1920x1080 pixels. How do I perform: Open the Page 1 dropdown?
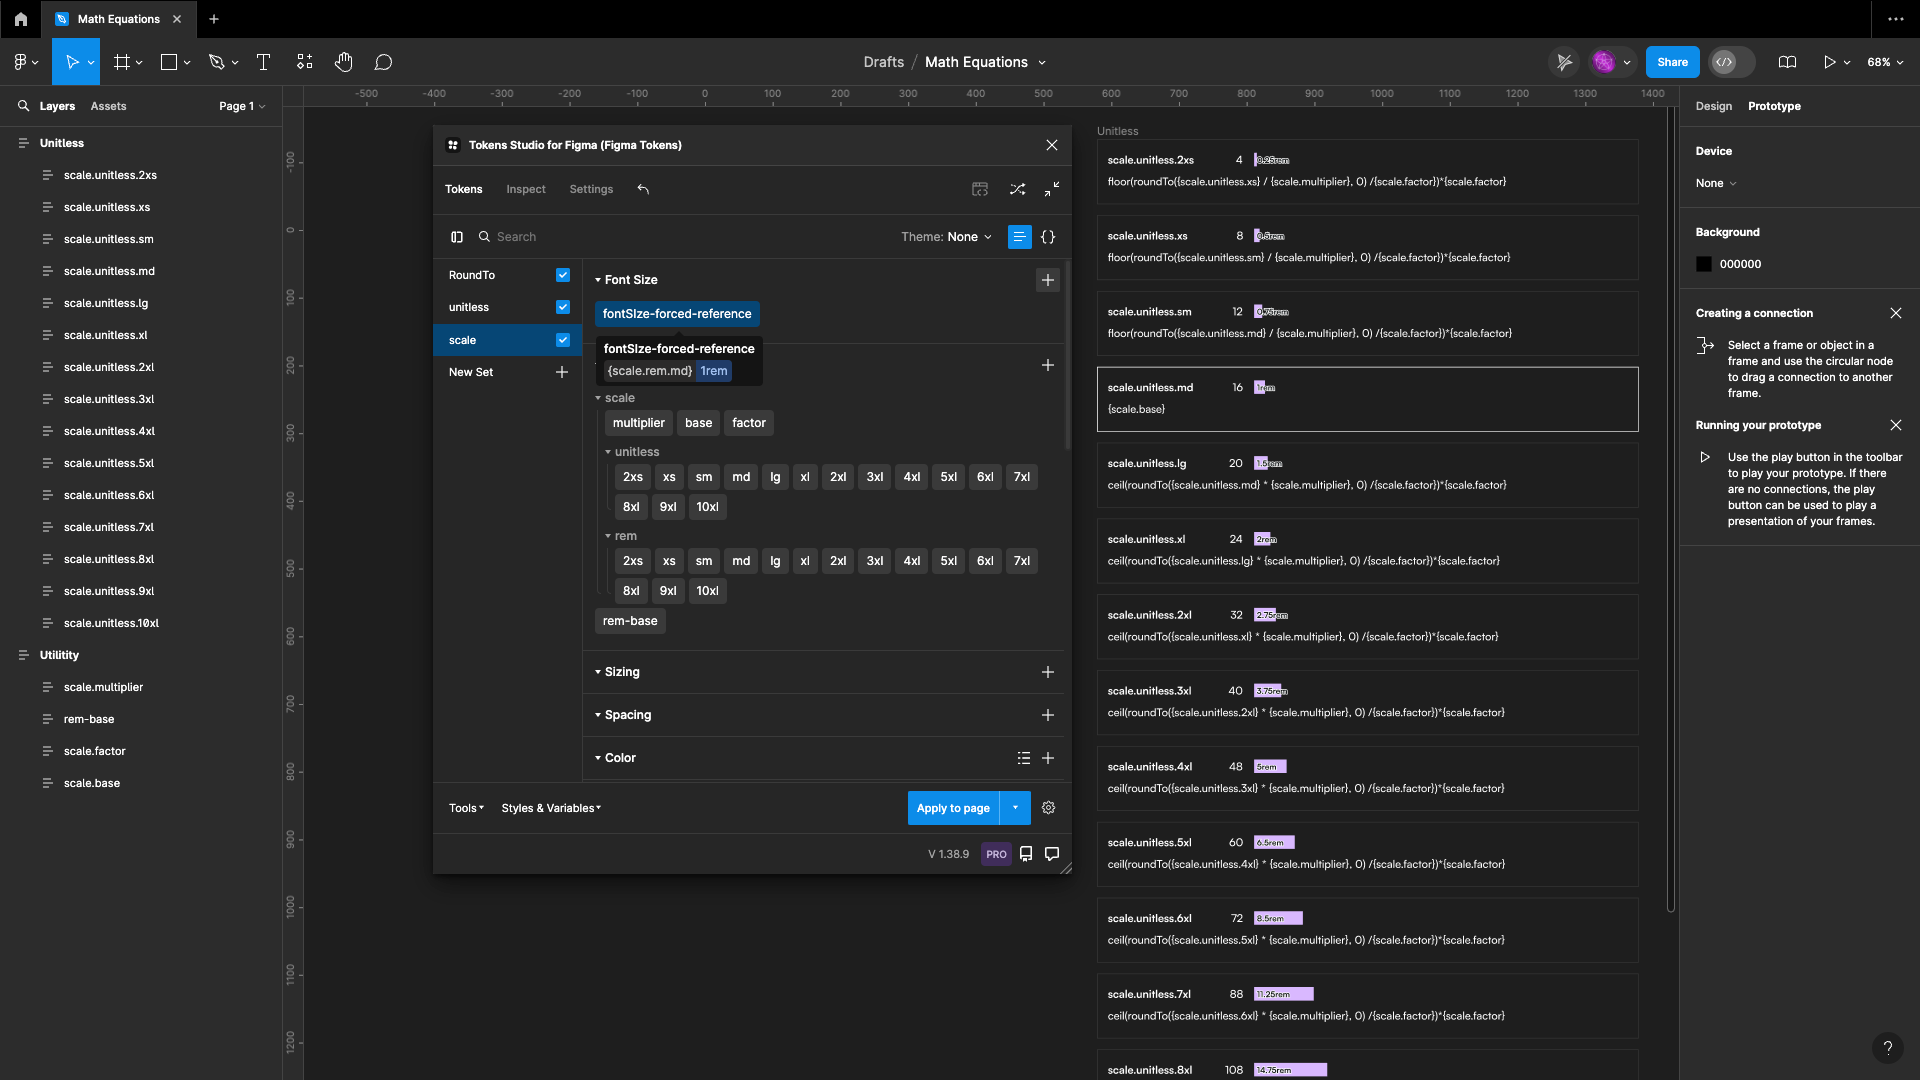click(x=242, y=106)
